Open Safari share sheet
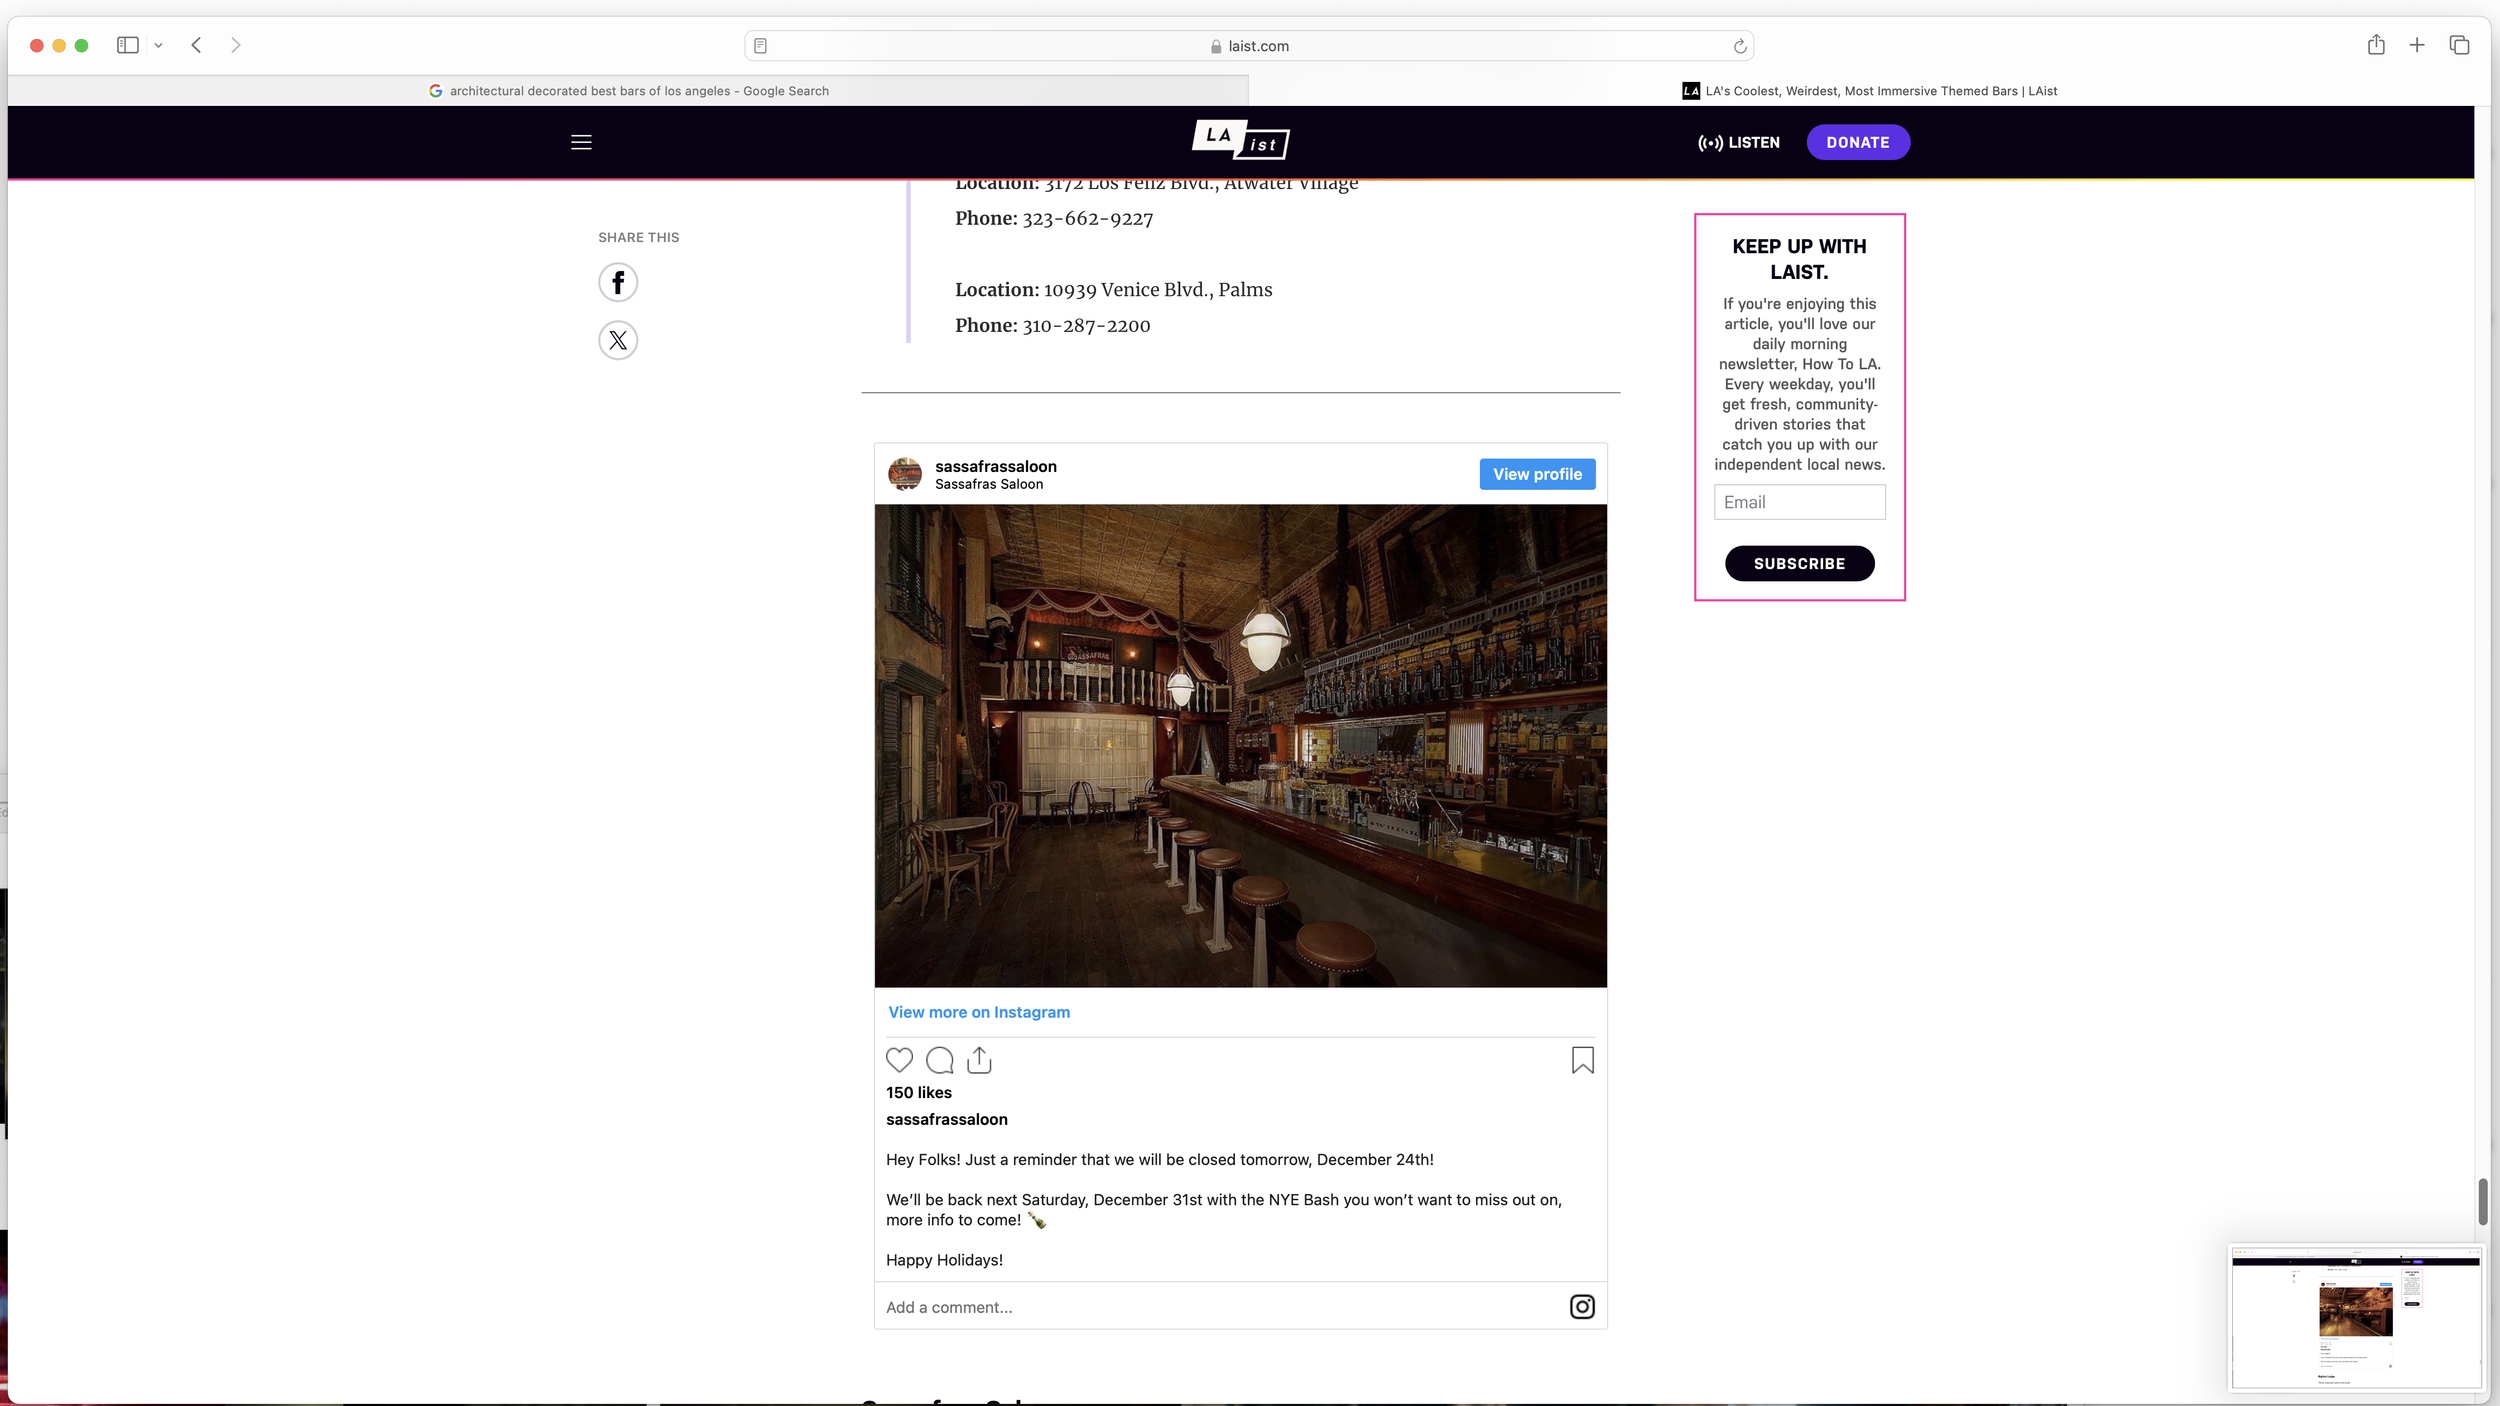This screenshot has height=1406, width=2500. coord(2376,45)
